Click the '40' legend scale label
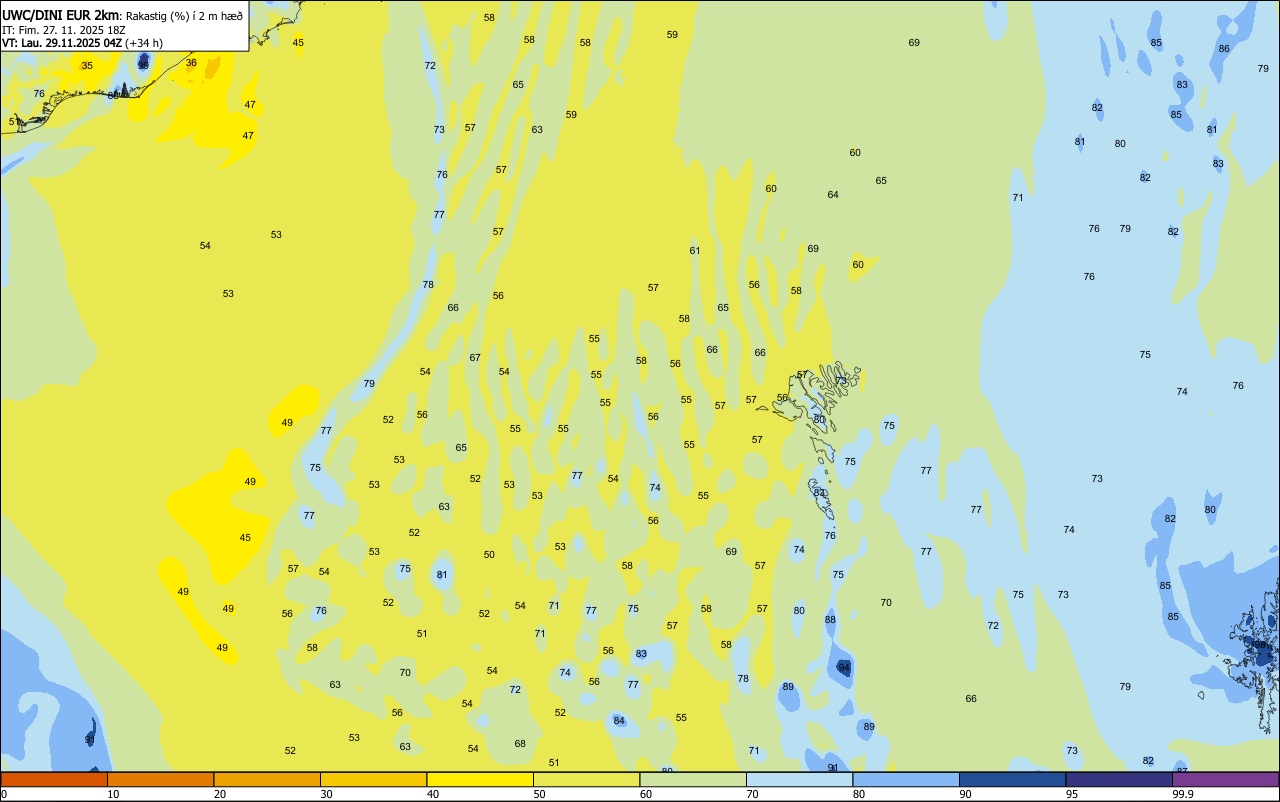The width and height of the screenshot is (1280, 802). 433,794
